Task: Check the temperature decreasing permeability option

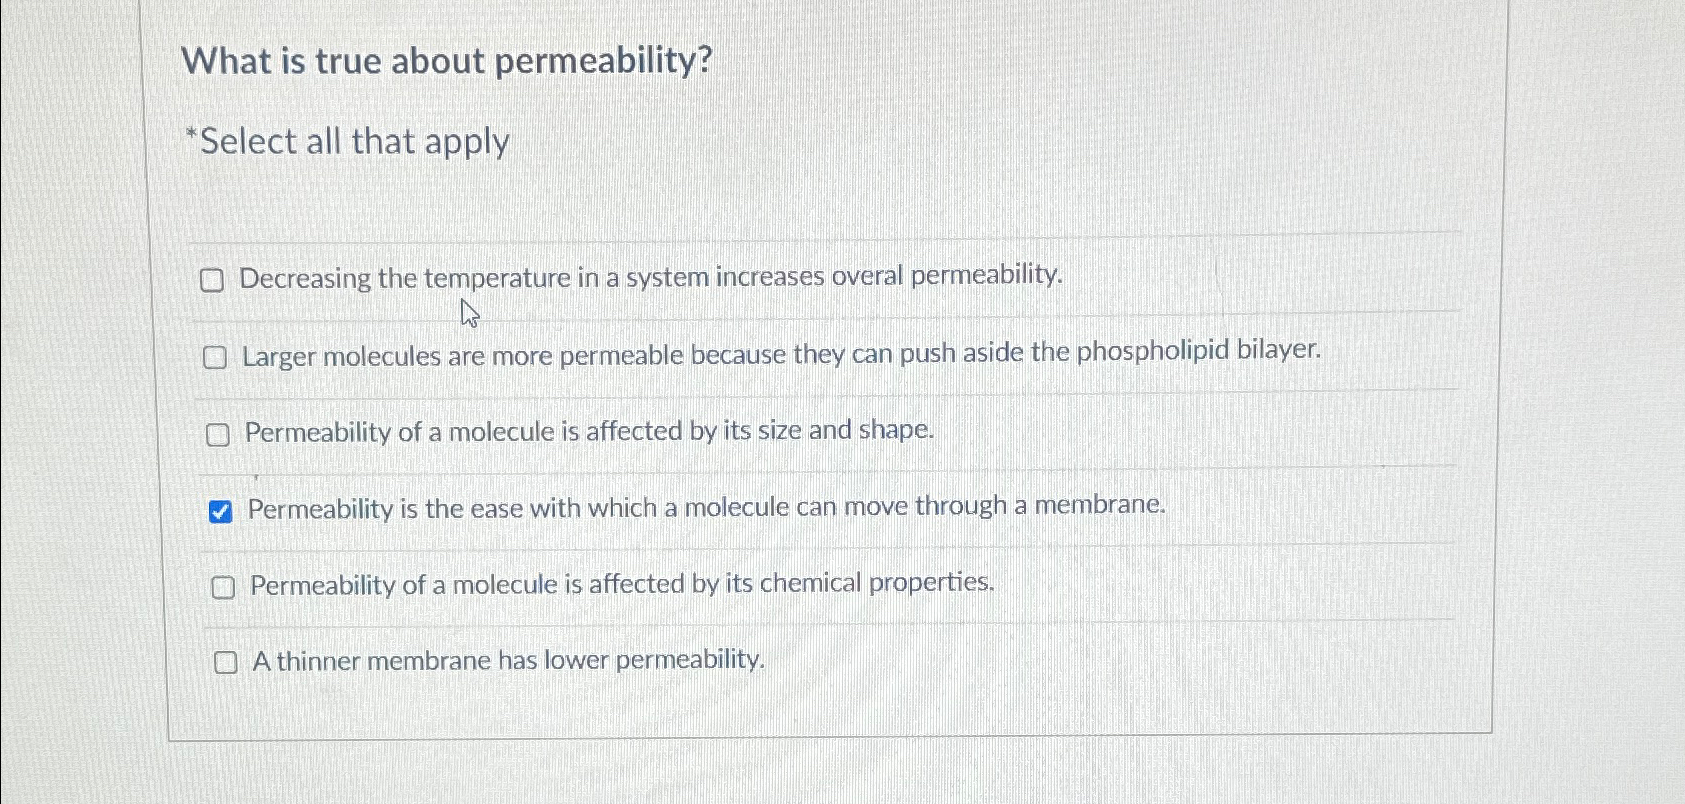Action: pyautogui.click(x=213, y=280)
